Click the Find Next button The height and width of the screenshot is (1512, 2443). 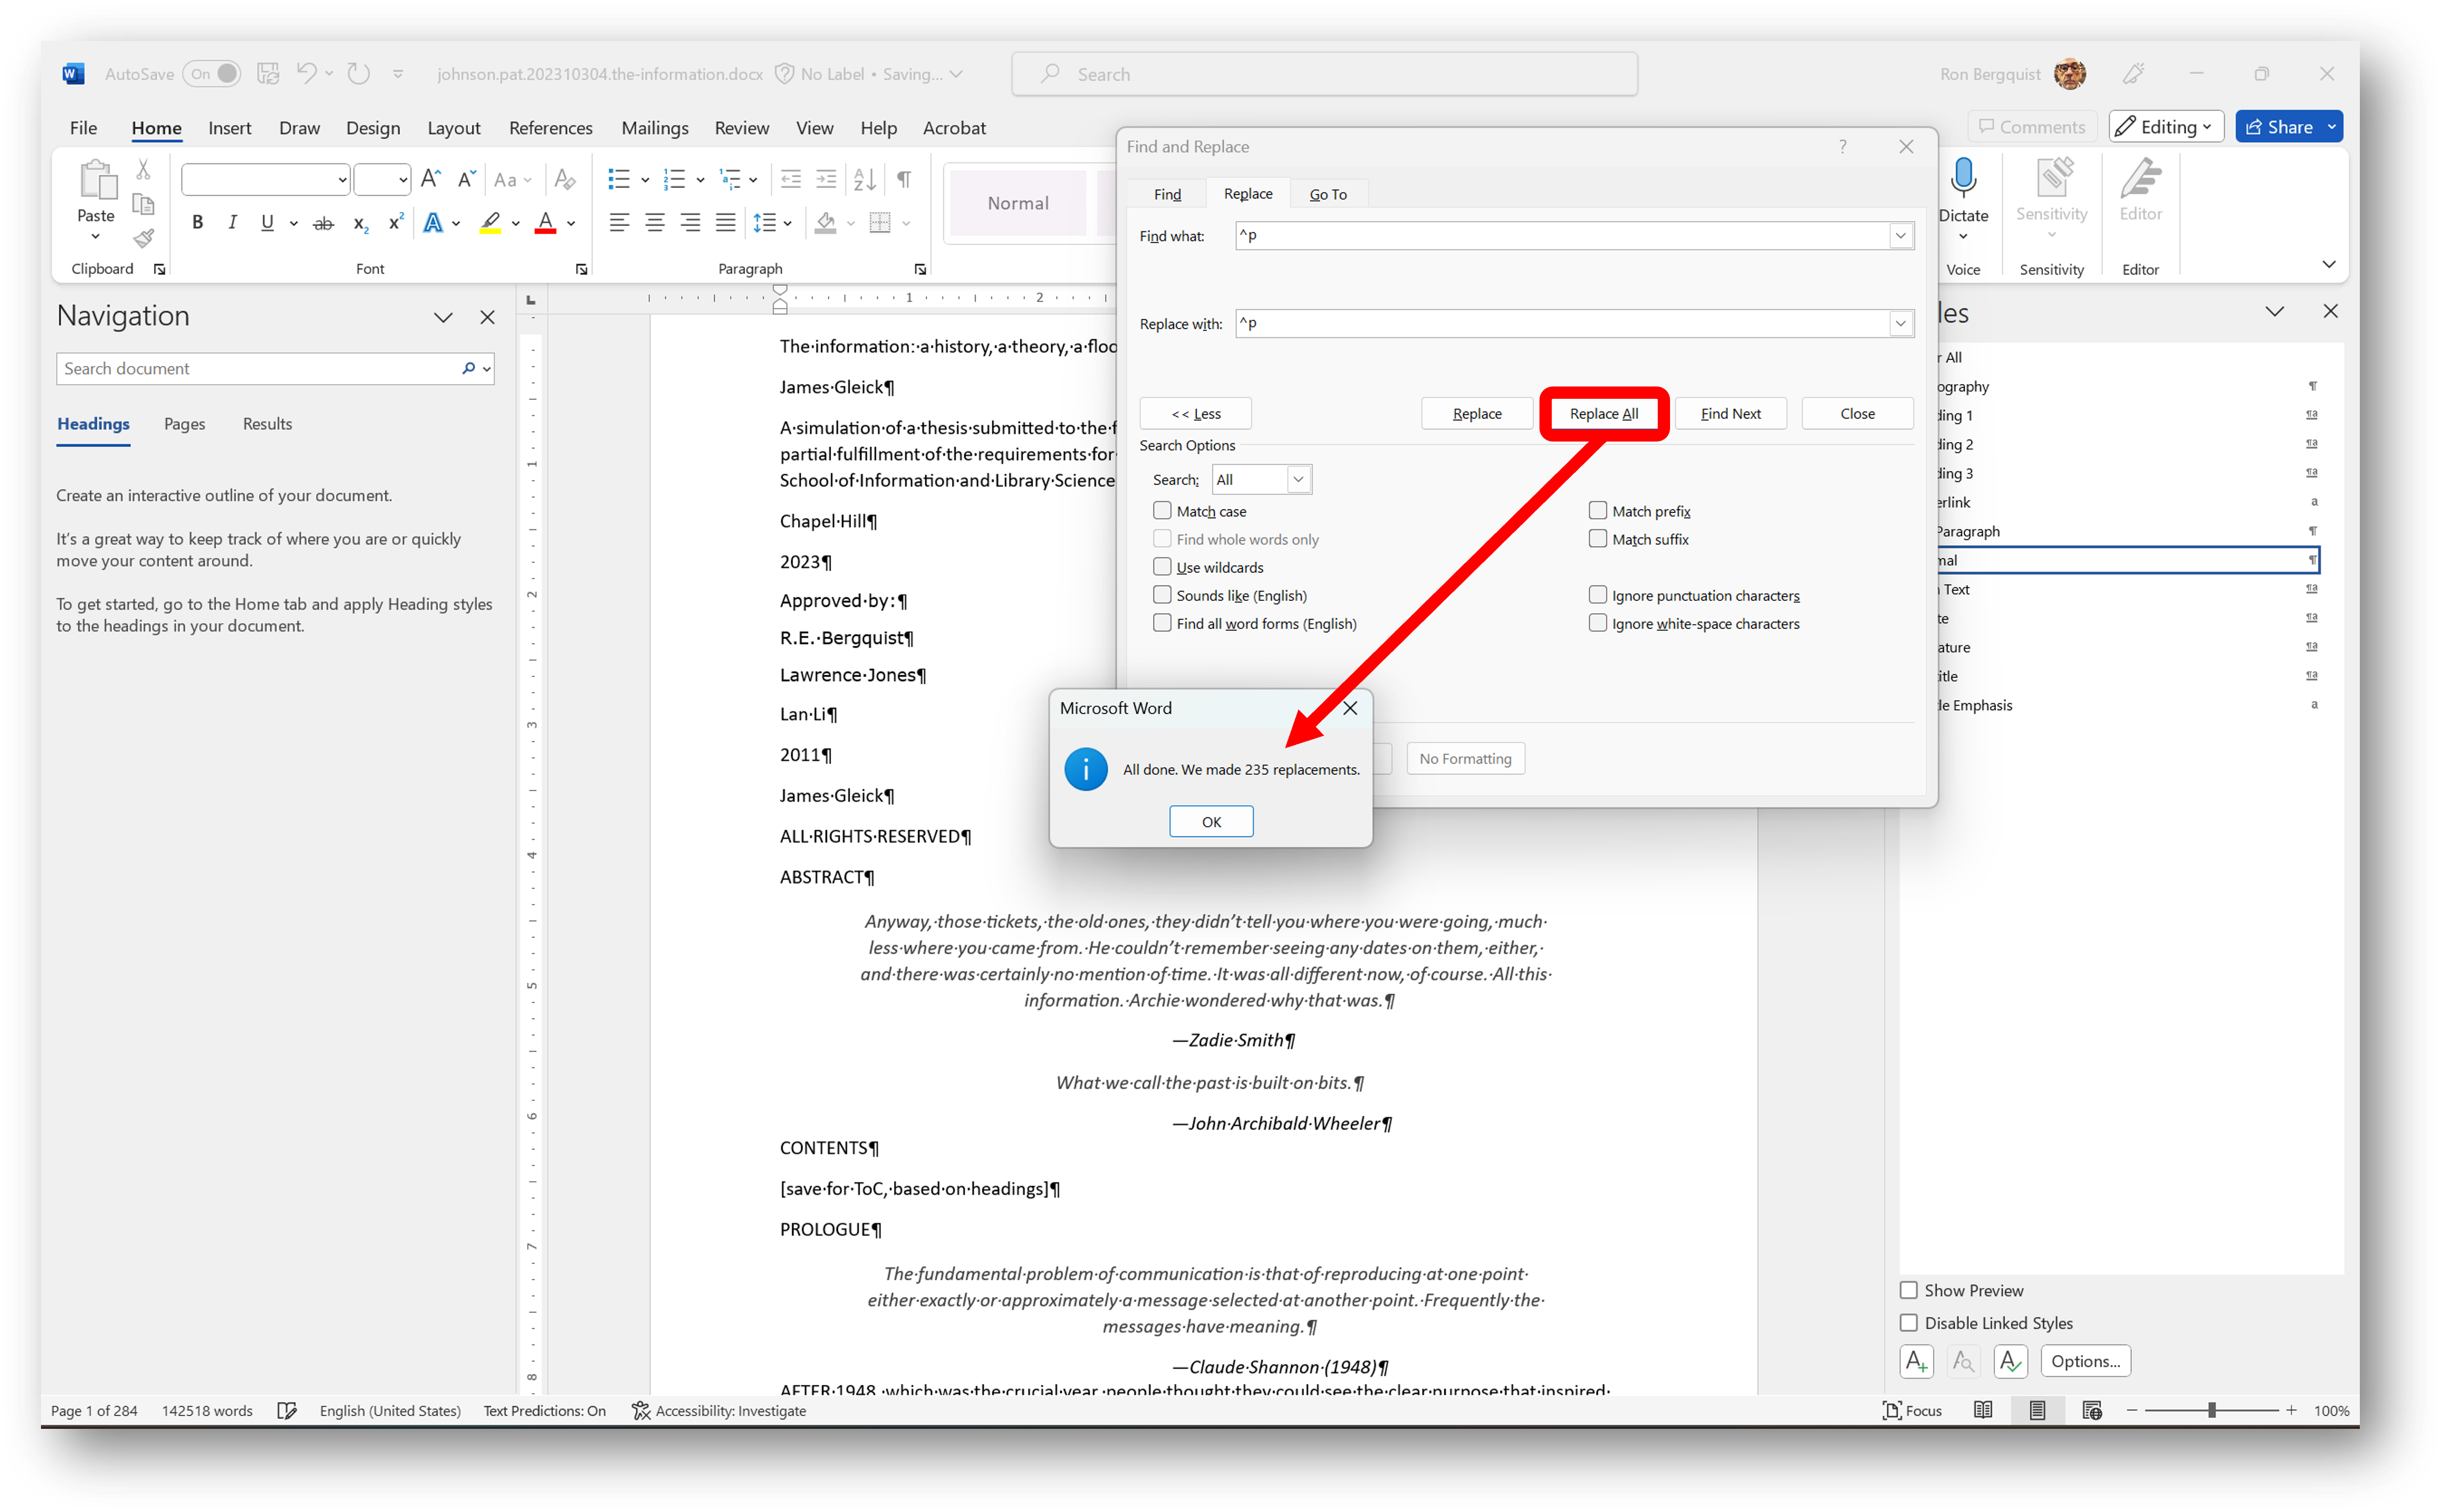pyautogui.click(x=1730, y=413)
